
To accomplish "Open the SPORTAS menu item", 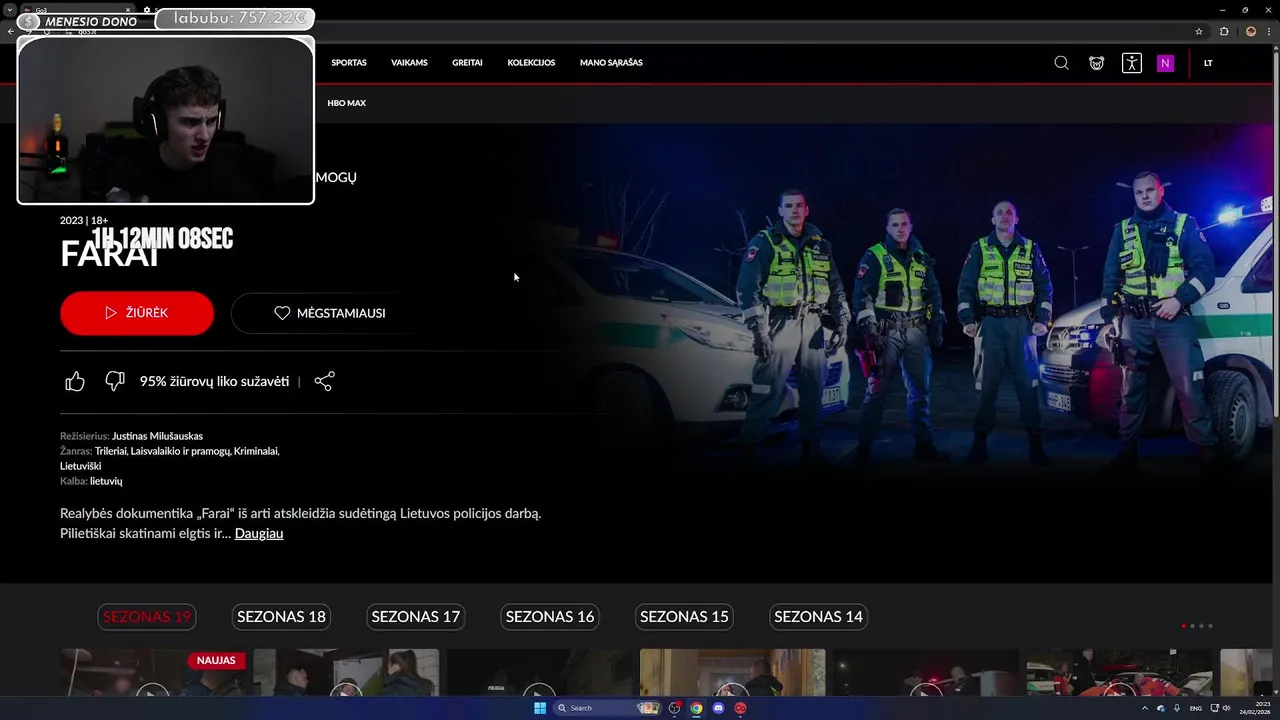I will point(349,63).
